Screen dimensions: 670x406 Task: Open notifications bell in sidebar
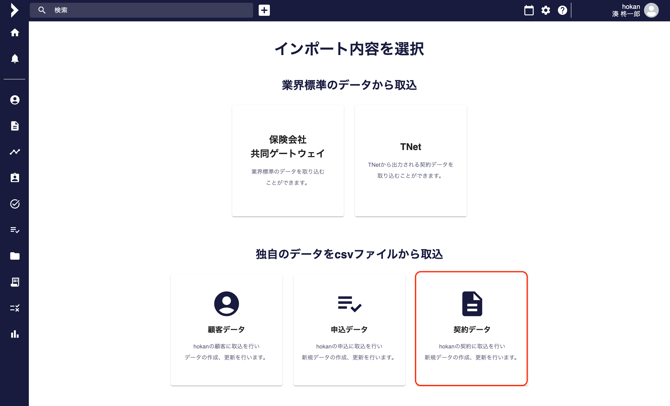point(14,59)
